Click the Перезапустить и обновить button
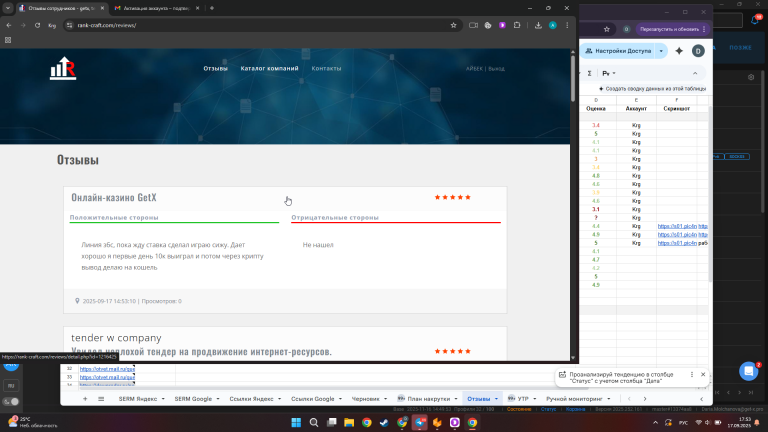This screenshot has width=768, height=432. pos(672,29)
